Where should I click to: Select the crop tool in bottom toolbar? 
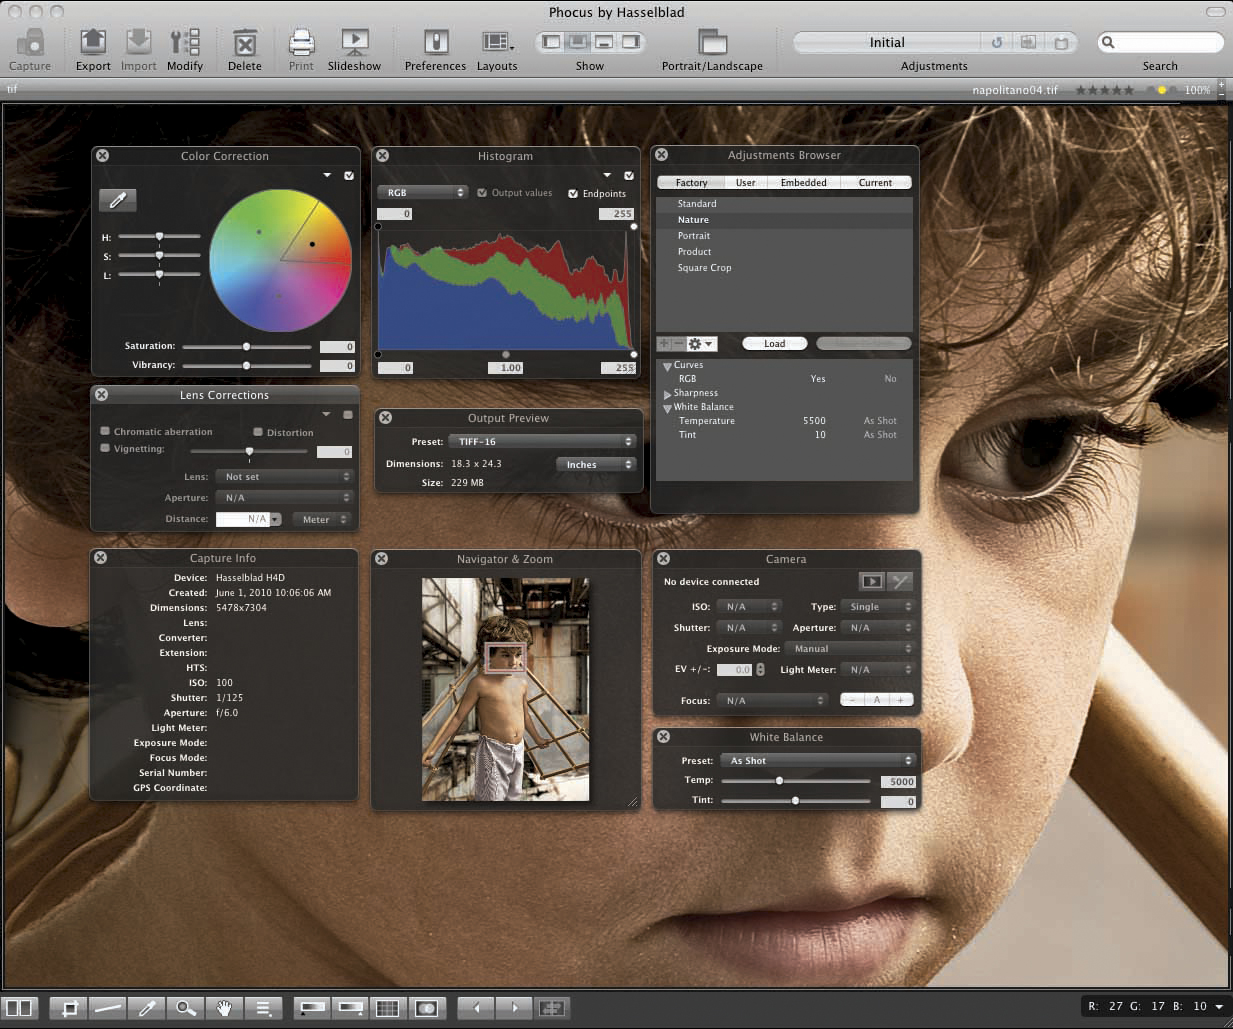tap(69, 1008)
